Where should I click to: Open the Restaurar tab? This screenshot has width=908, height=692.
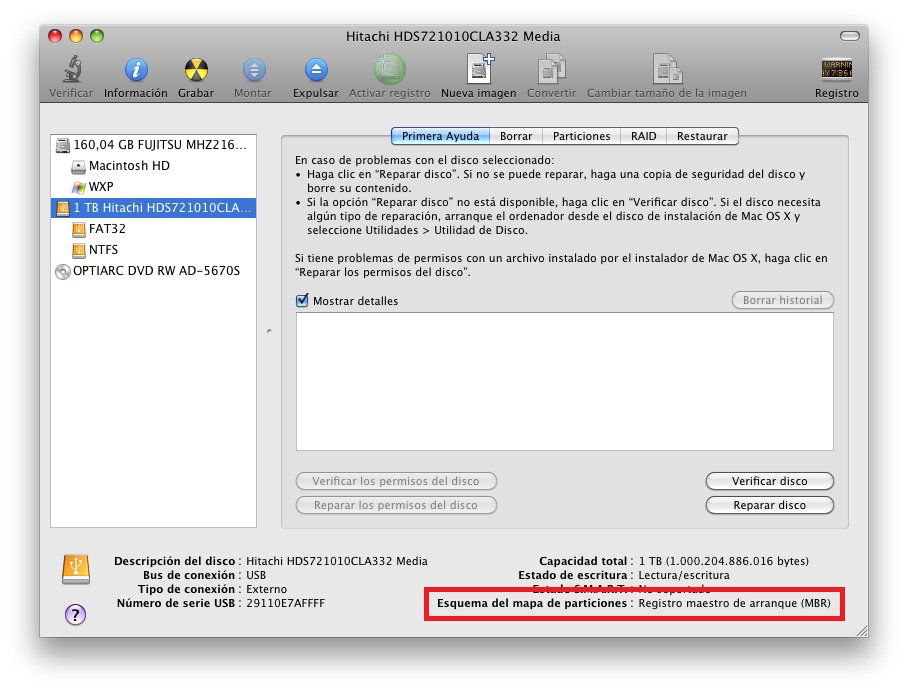click(x=702, y=136)
